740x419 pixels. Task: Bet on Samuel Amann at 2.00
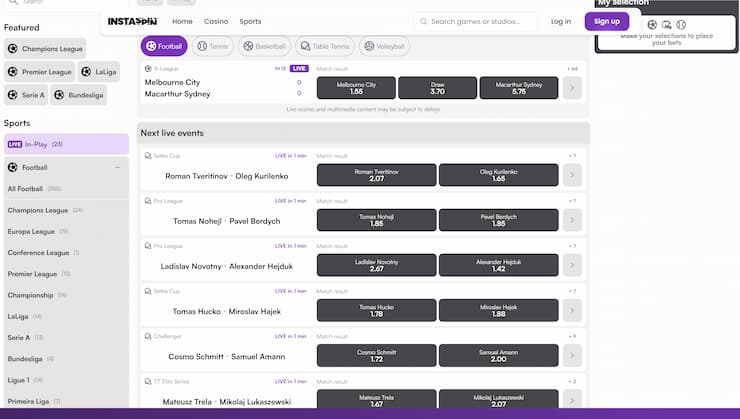(498, 355)
